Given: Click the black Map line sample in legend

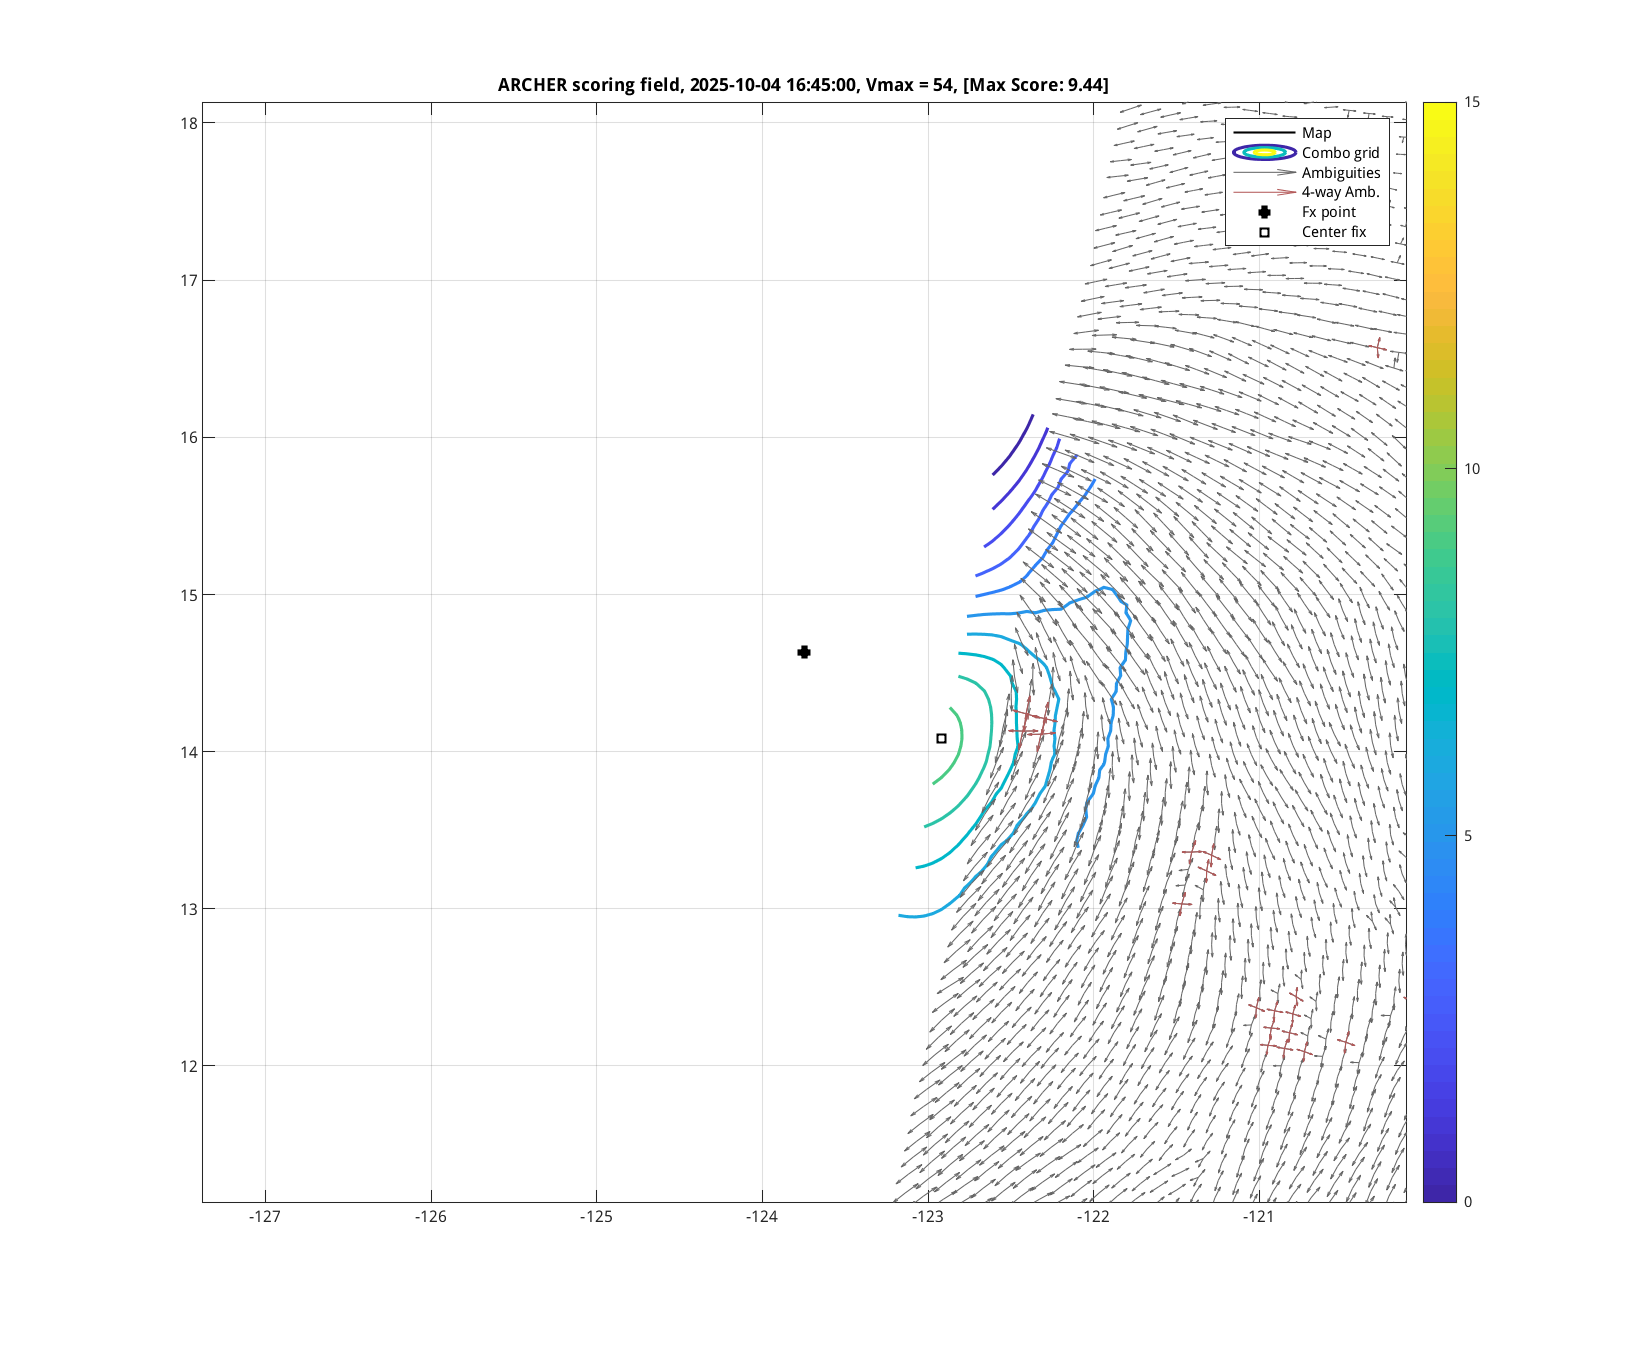Looking at the screenshot, I should (1264, 133).
